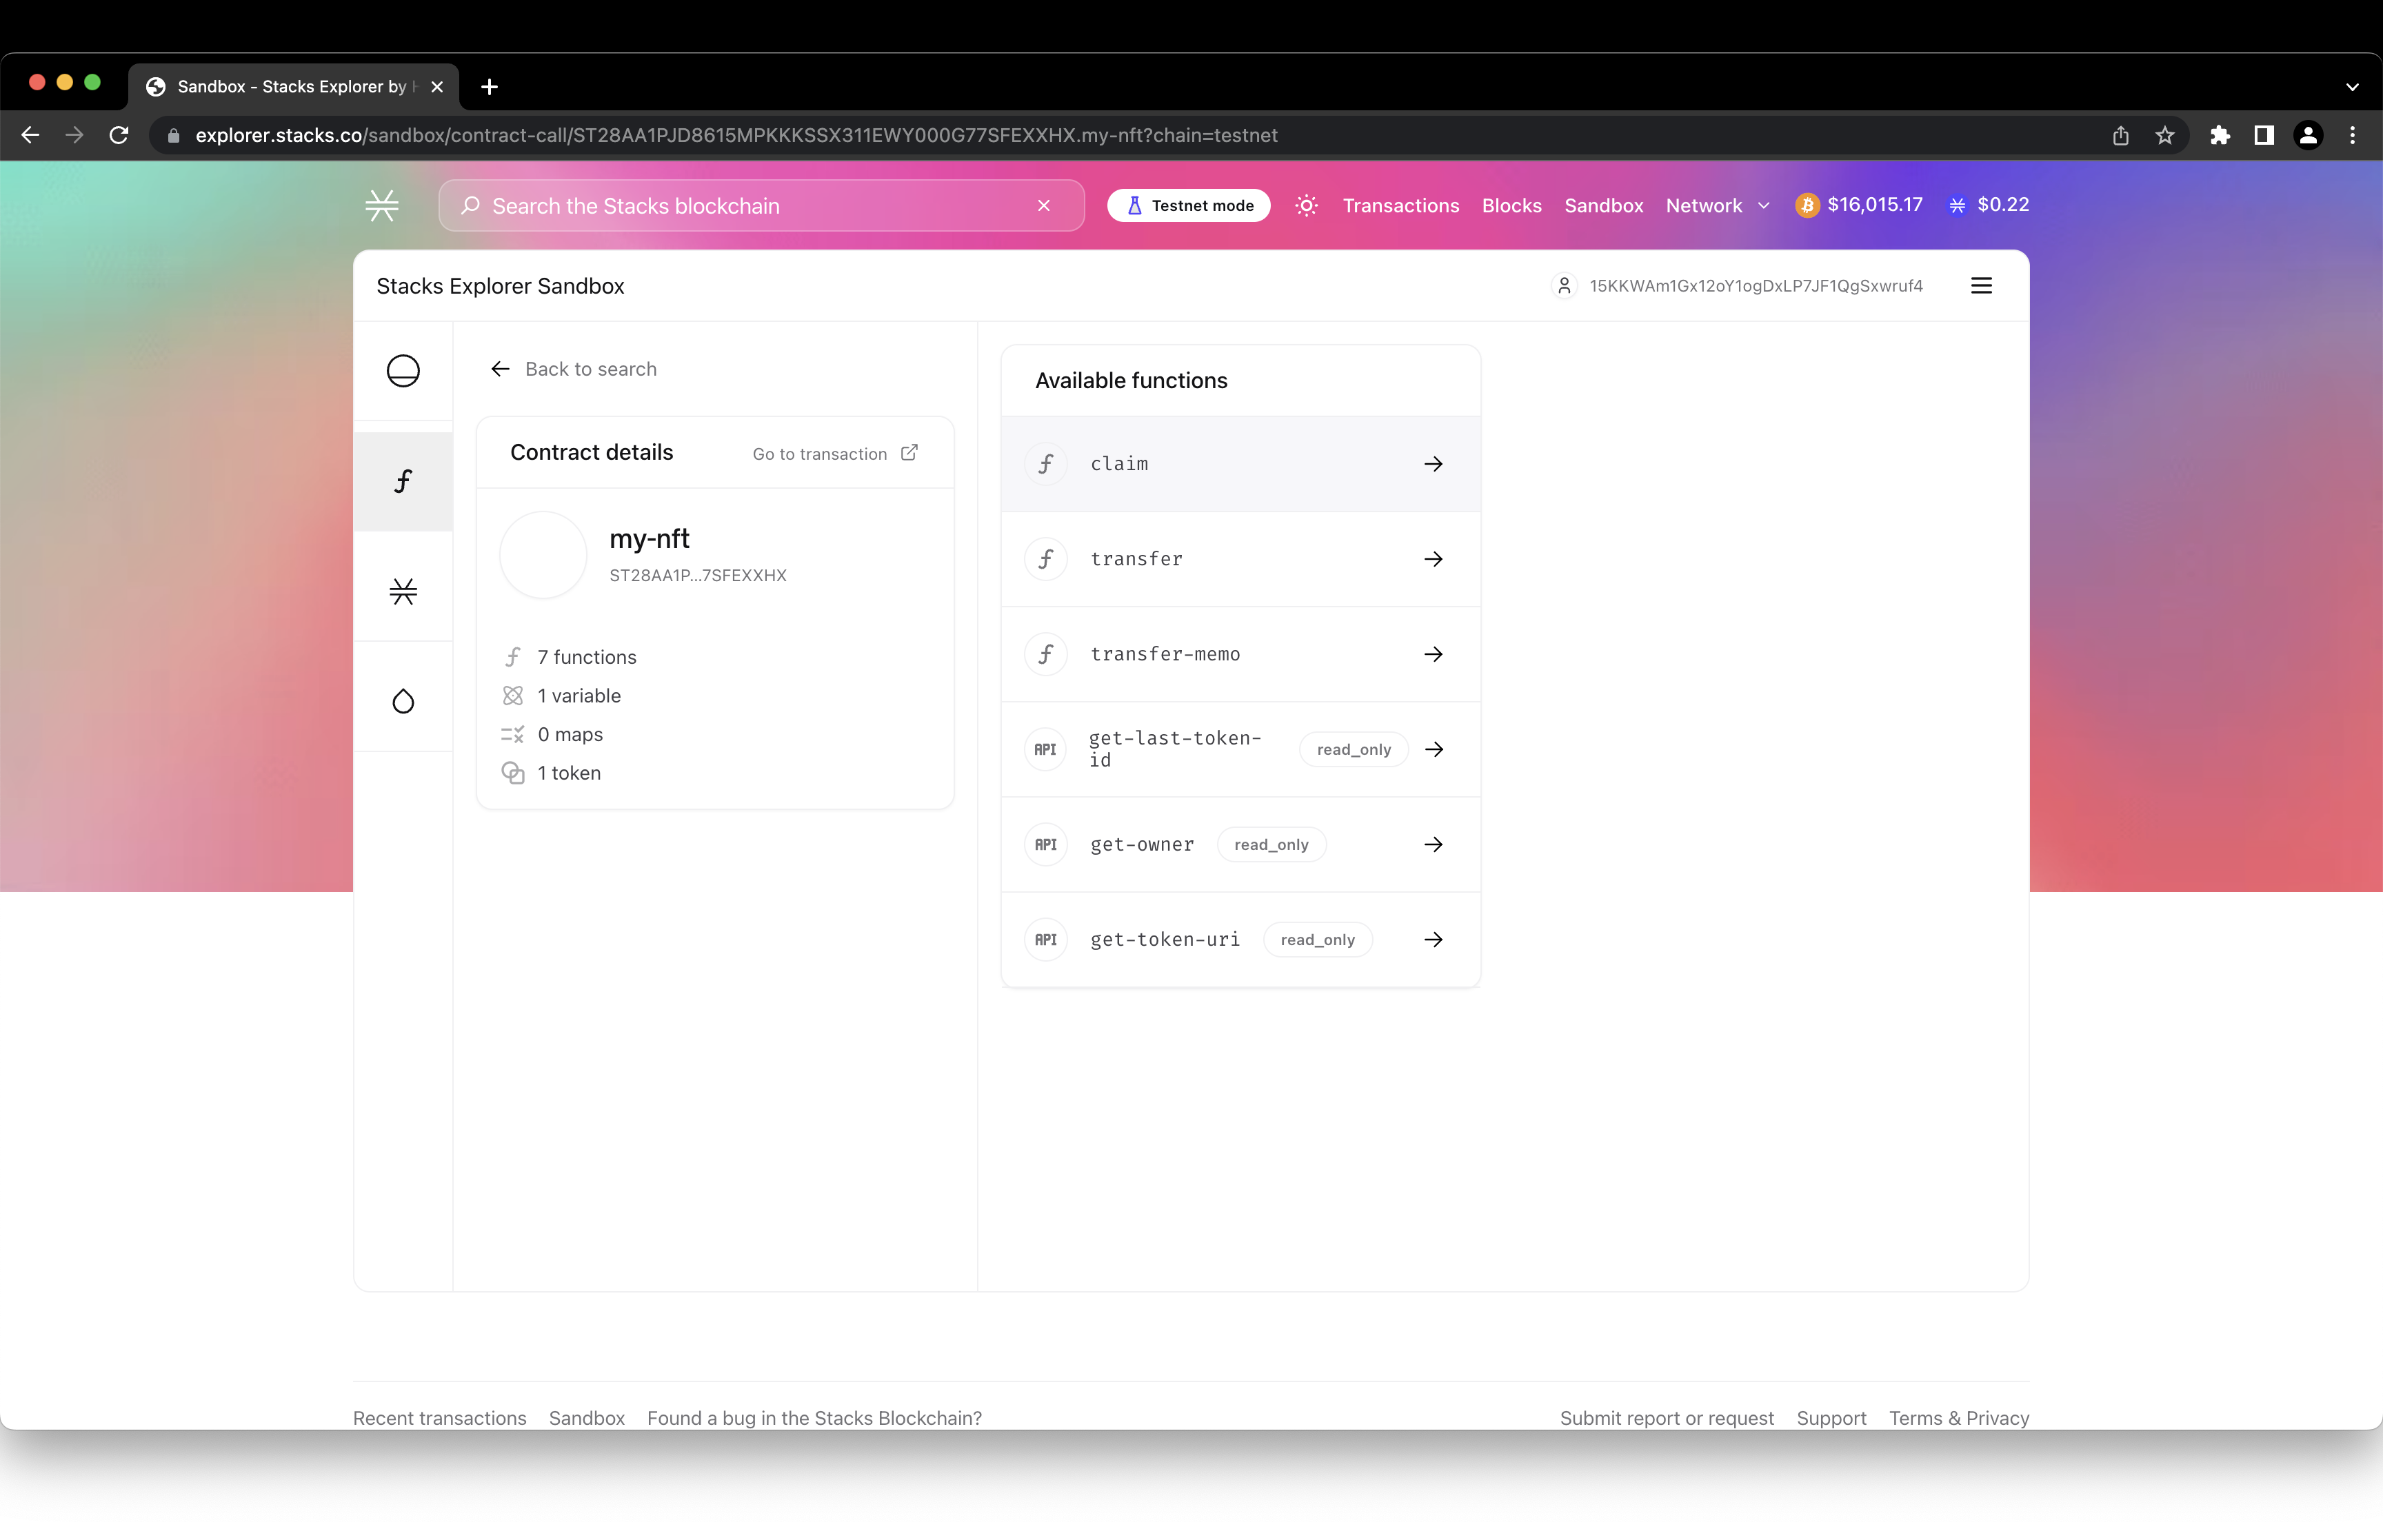Click Back to search link

pos(574,369)
